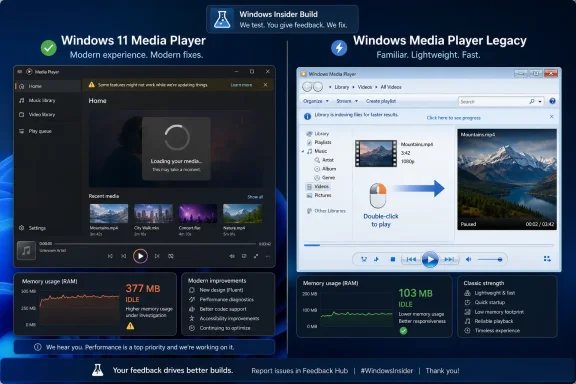Expand the arrow before the All Videos breadcrumb
Viewport: 576px width, 384px height.
click(x=376, y=87)
